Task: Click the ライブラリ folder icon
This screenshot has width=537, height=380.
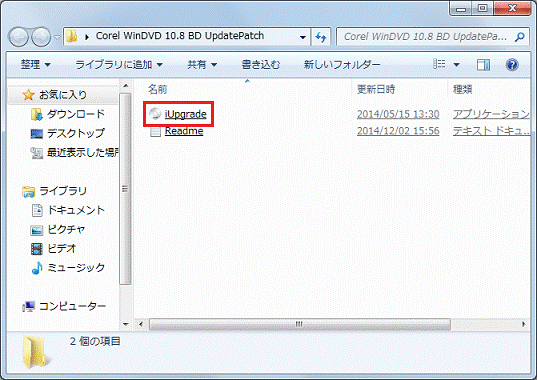Action: 28,192
